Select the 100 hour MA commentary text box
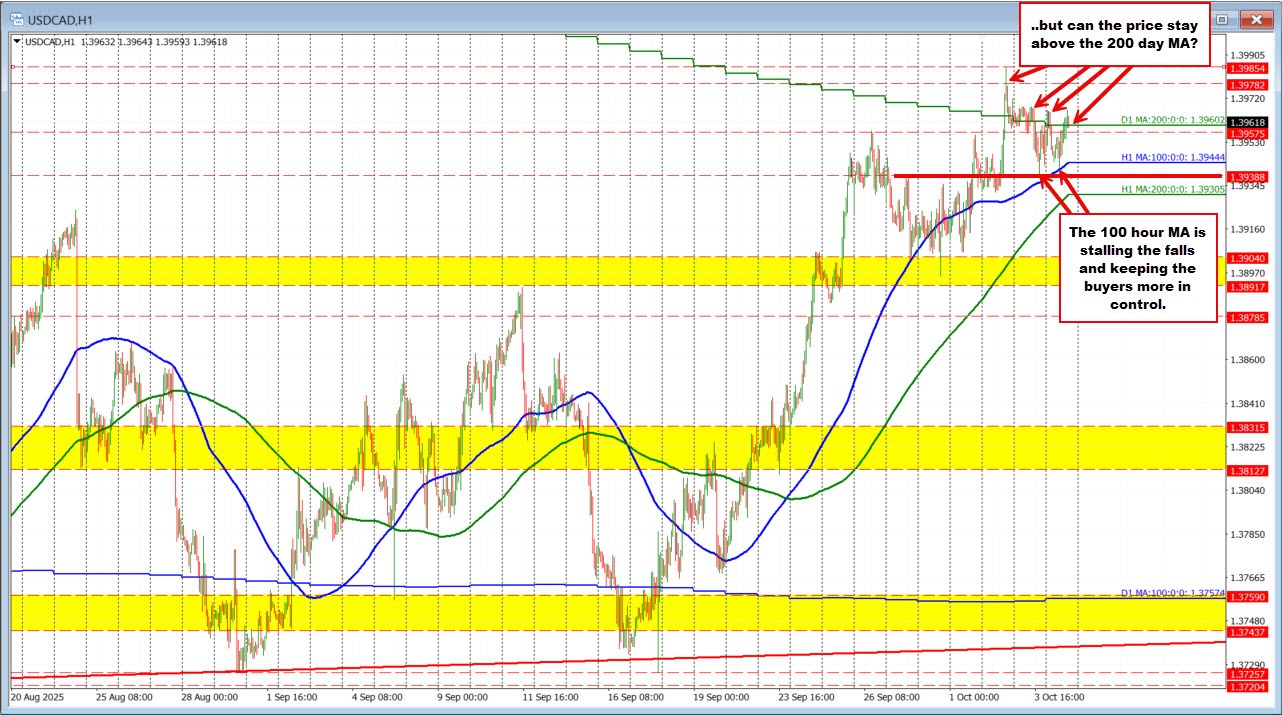Screen dimensions: 1282x715 [1138, 268]
